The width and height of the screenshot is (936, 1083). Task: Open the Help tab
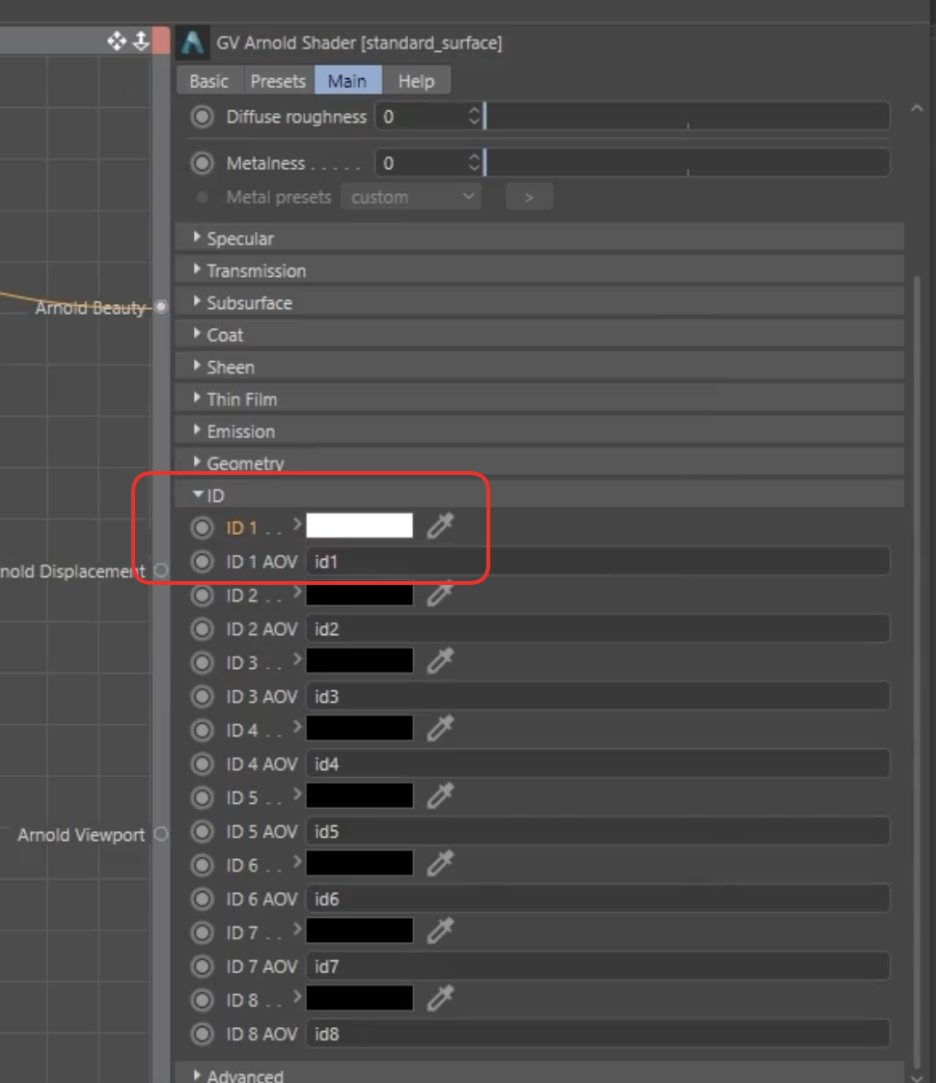click(417, 81)
